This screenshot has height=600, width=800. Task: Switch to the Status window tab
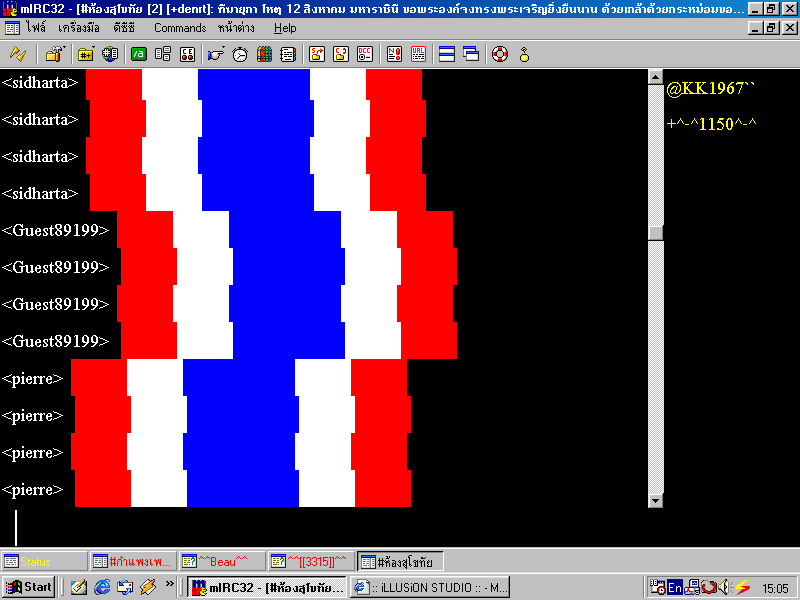pyautogui.click(x=44, y=562)
